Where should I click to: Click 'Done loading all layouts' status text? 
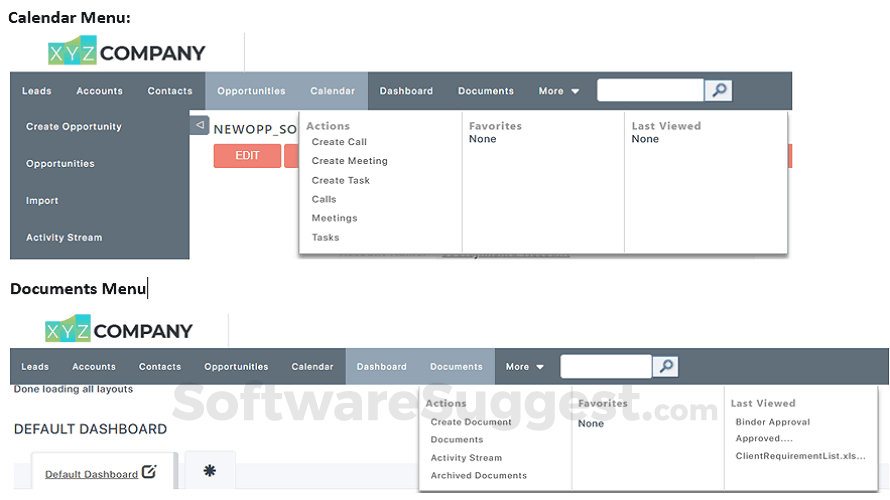[x=73, y=389]
